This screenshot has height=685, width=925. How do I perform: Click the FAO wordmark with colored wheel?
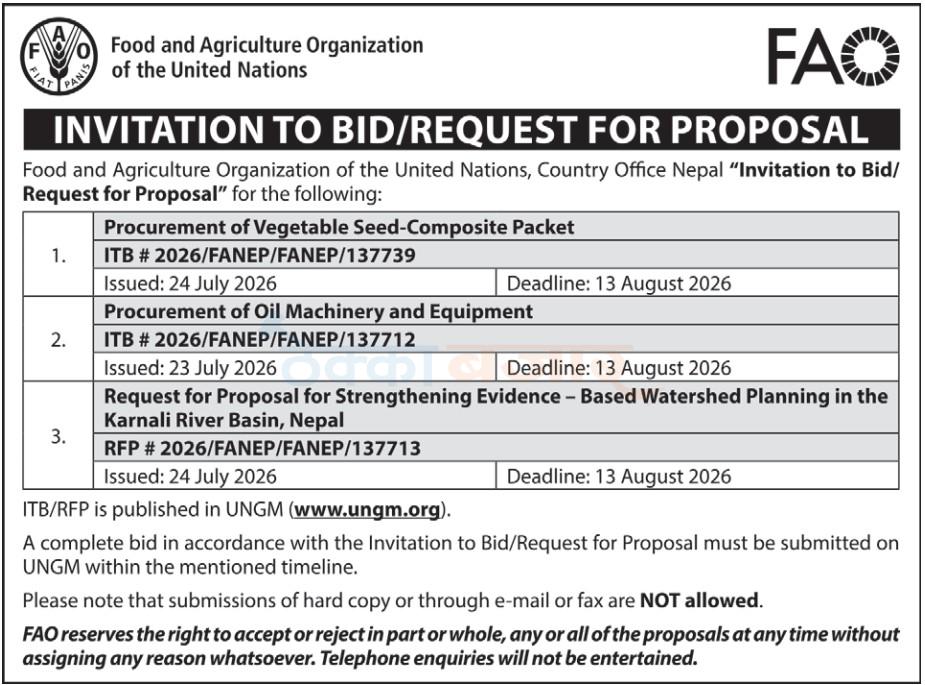tap(834, 56)
